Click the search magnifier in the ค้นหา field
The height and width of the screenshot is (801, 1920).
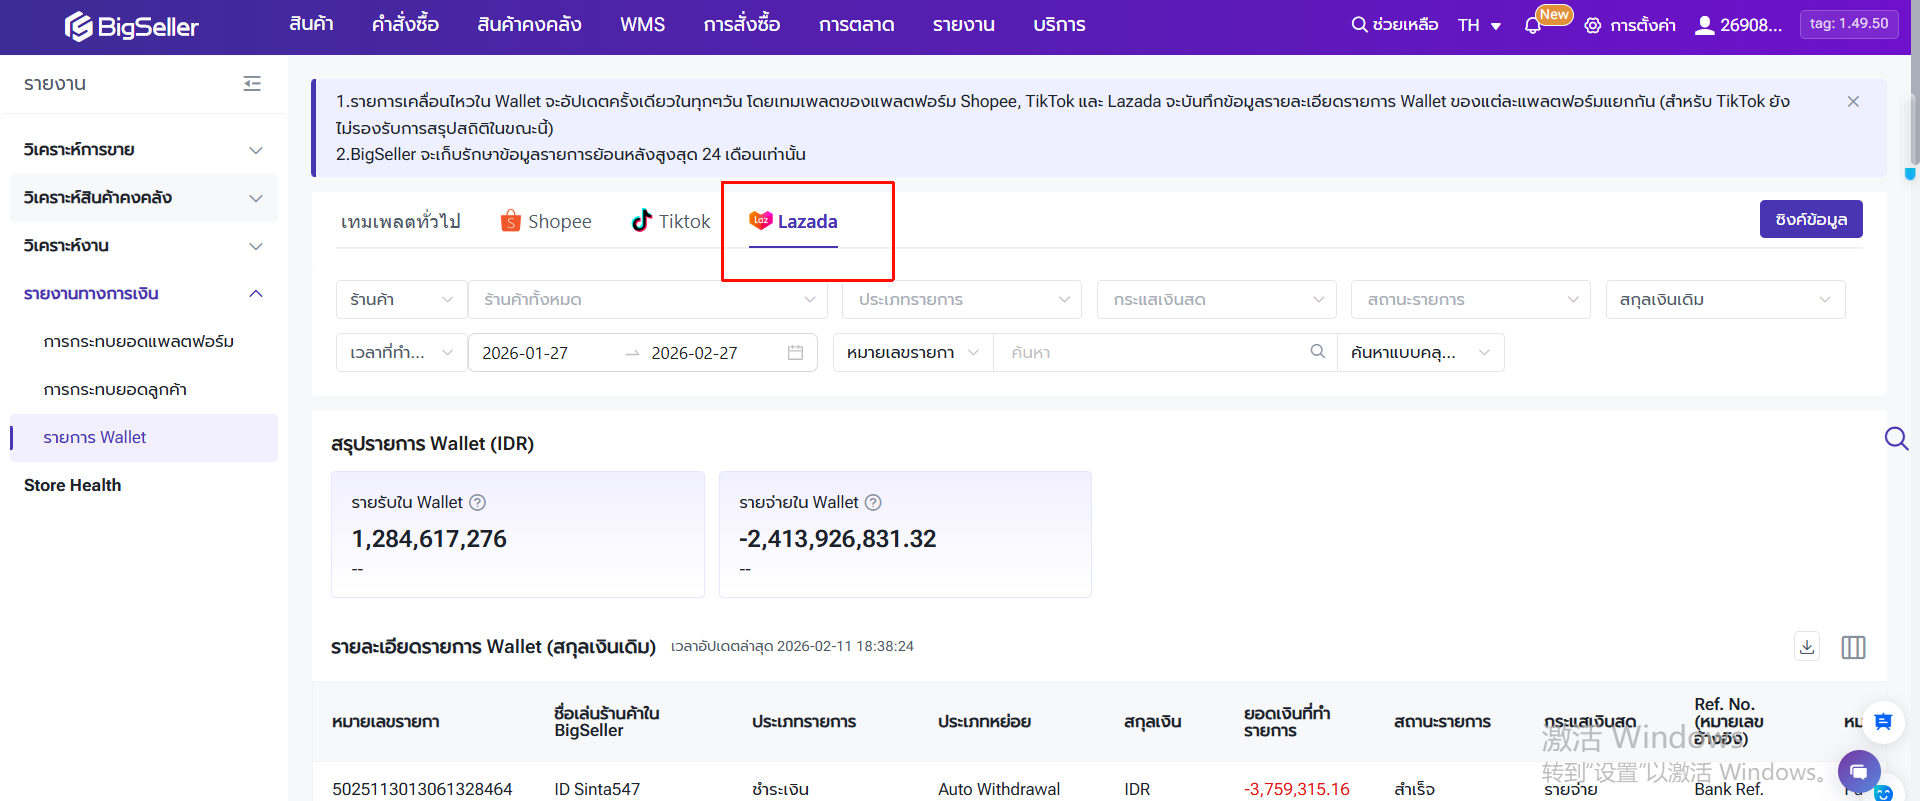(x=1317, y=352)
